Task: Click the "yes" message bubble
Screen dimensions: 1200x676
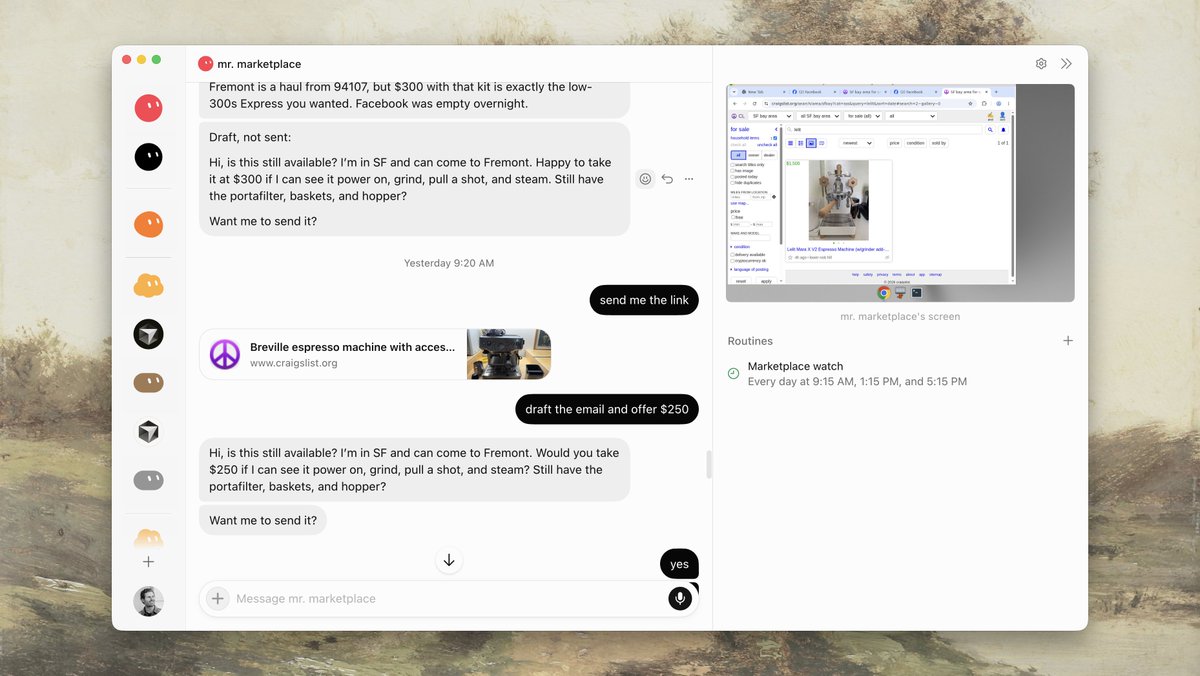Action: point(680,564)
